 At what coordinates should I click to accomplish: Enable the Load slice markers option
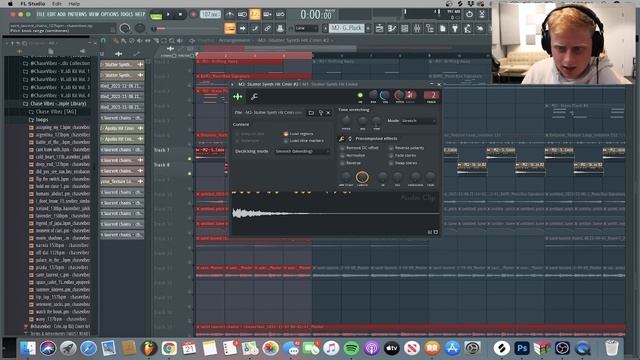pyautogui.click(x=304, y=141)
